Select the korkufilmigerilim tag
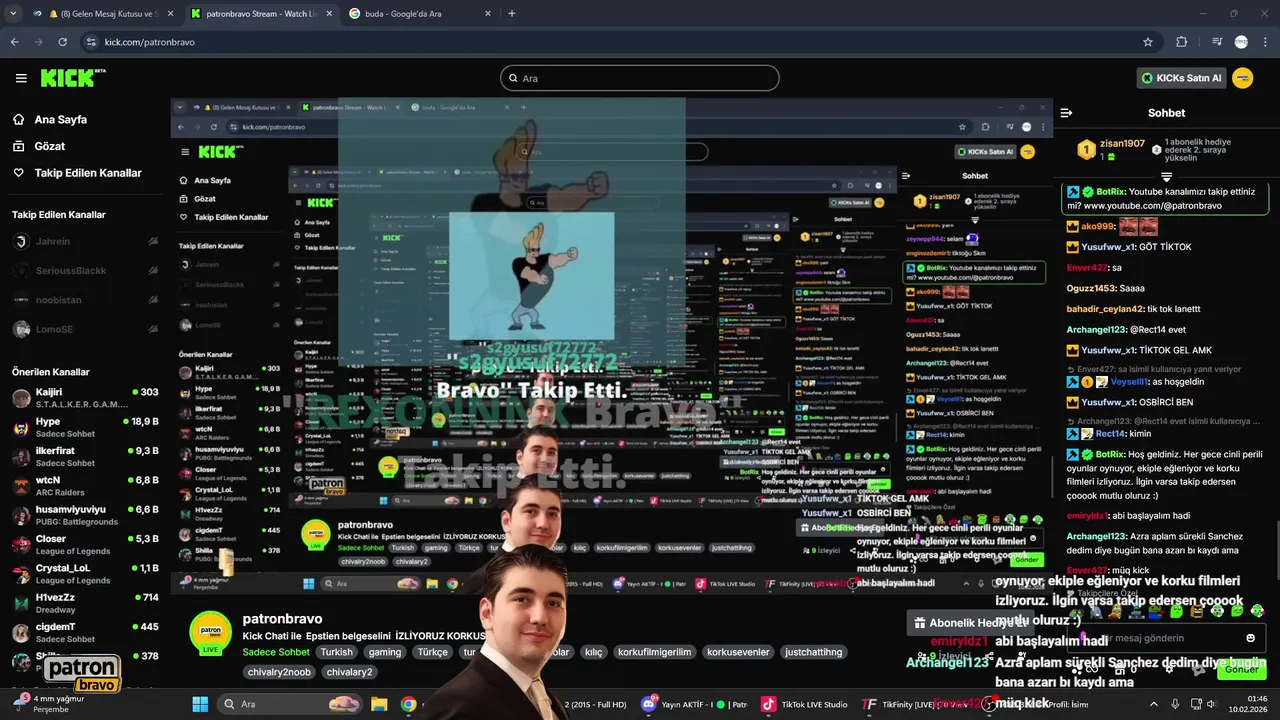This screenshot has height=720, width=1280. coord(654,652)
